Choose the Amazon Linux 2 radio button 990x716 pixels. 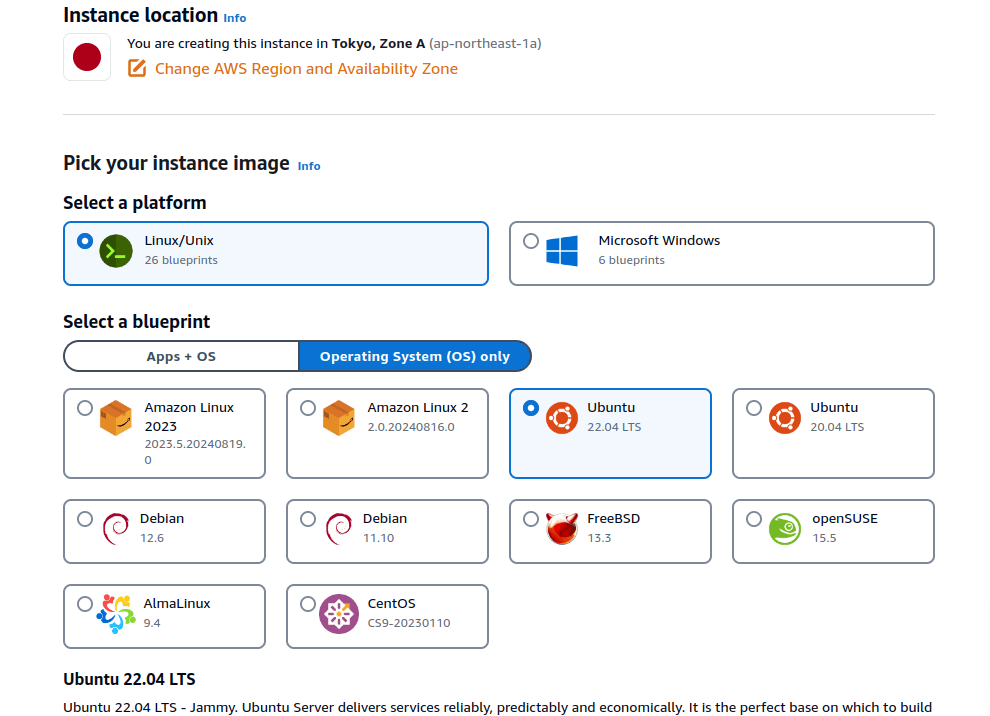click(x=307, y=409)
